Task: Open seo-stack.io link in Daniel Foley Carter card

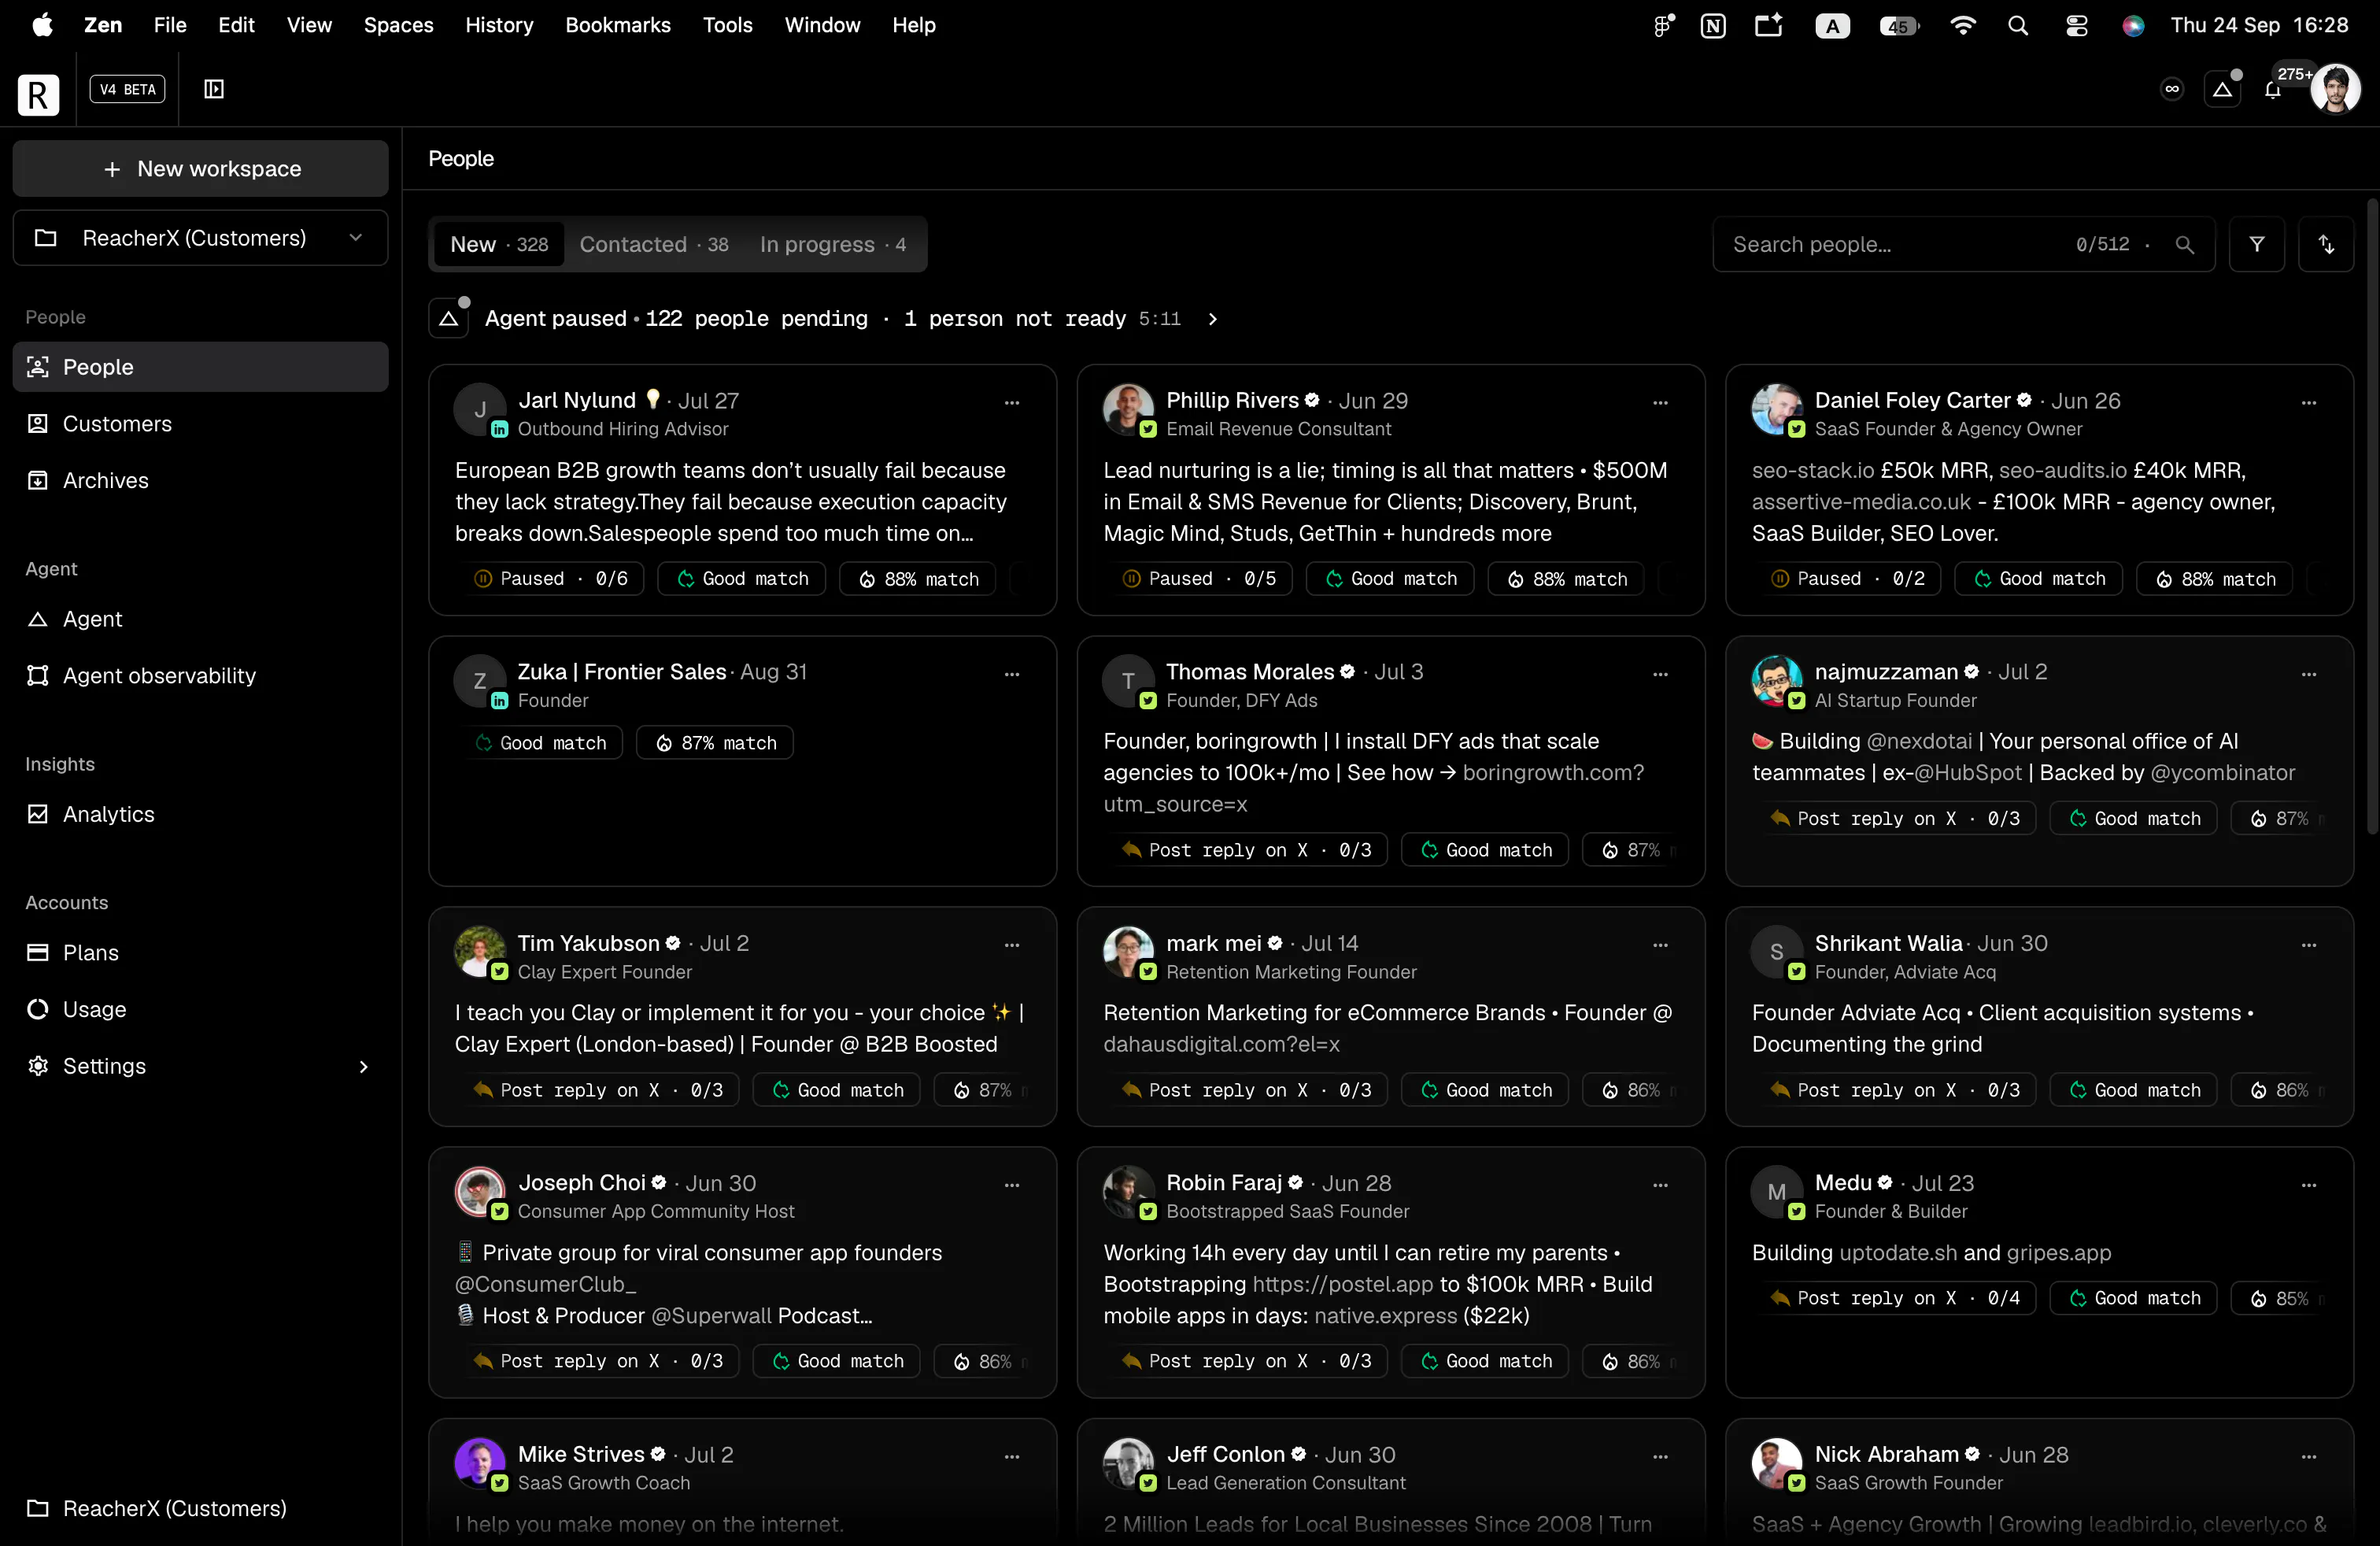Action: pyautogui.click(x=1812, y=470)
